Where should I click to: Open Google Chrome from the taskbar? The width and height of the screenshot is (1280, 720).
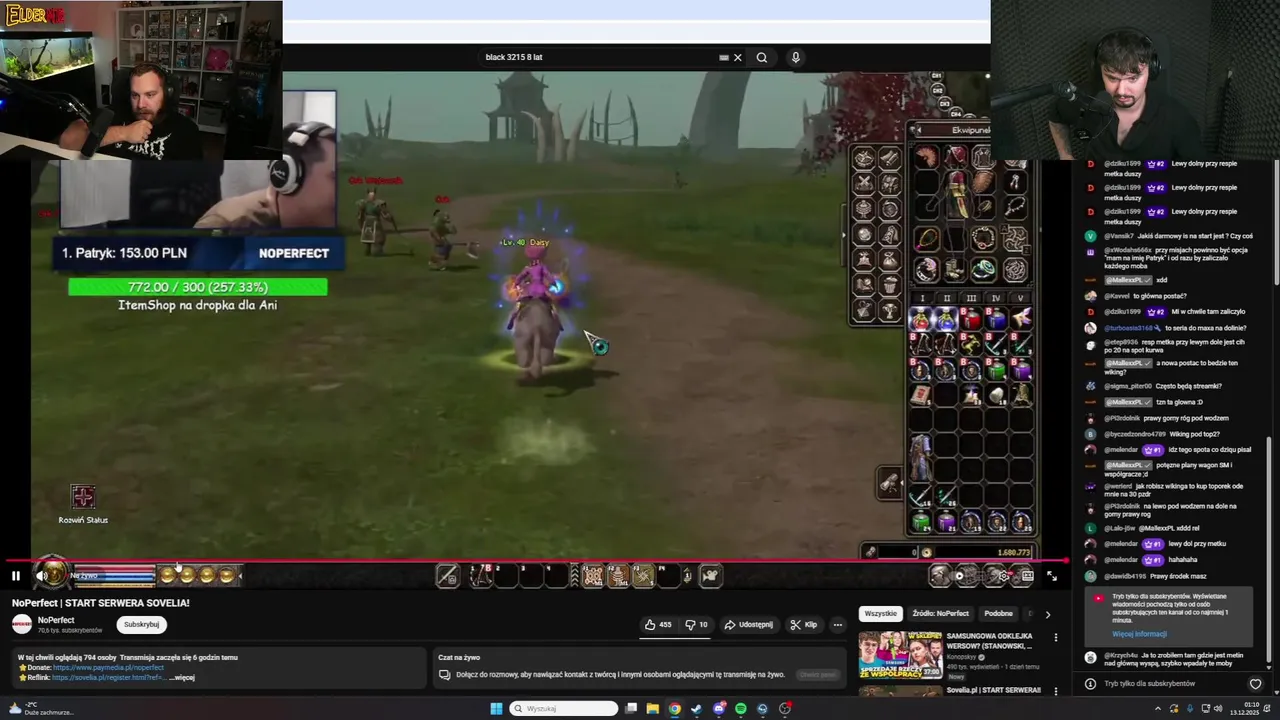click(x=675, y=708)
